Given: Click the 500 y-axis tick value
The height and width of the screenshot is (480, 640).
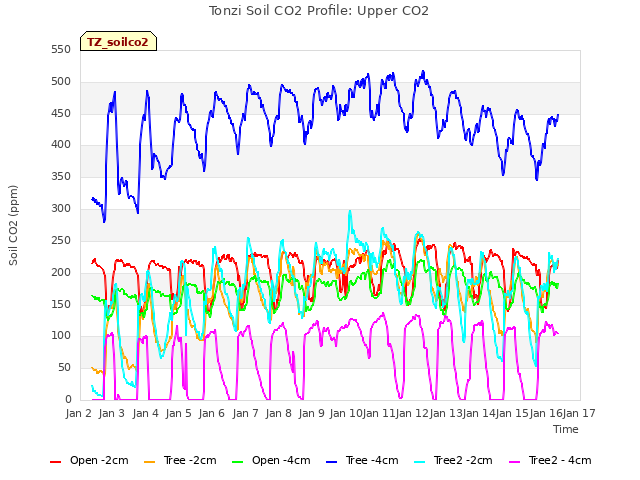Looking at the screenshot, I should (x=61, y=82).
